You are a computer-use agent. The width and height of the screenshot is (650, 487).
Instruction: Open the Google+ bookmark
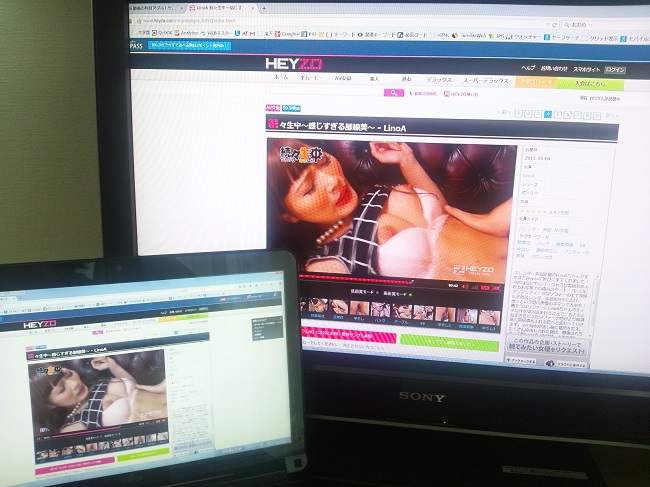(x=287, y=34)
